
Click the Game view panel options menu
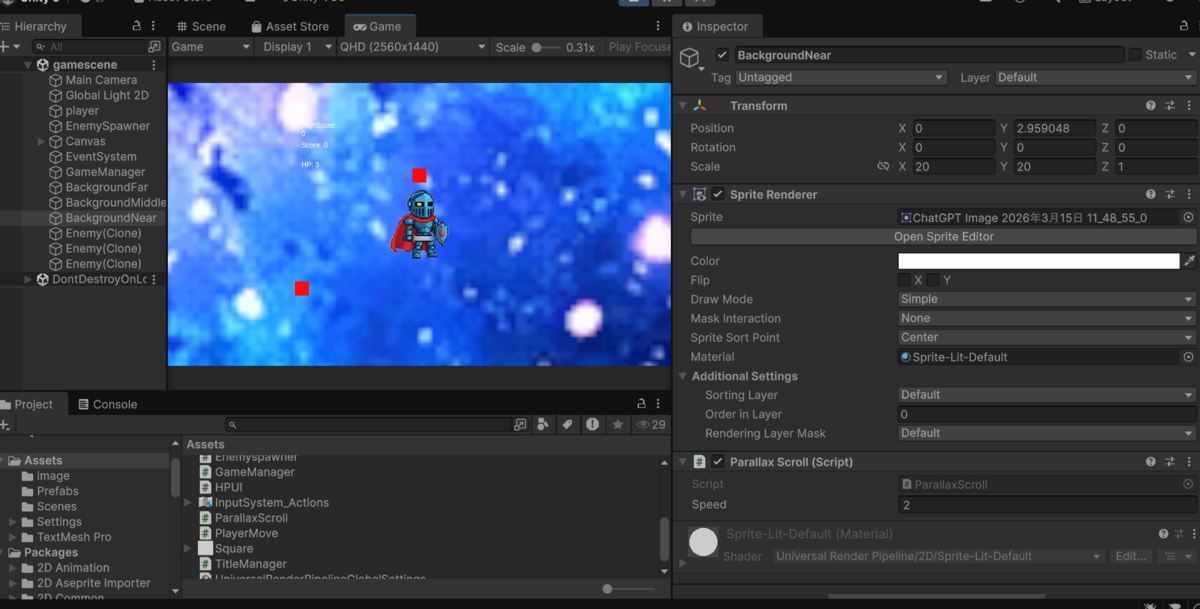[657, 26]
